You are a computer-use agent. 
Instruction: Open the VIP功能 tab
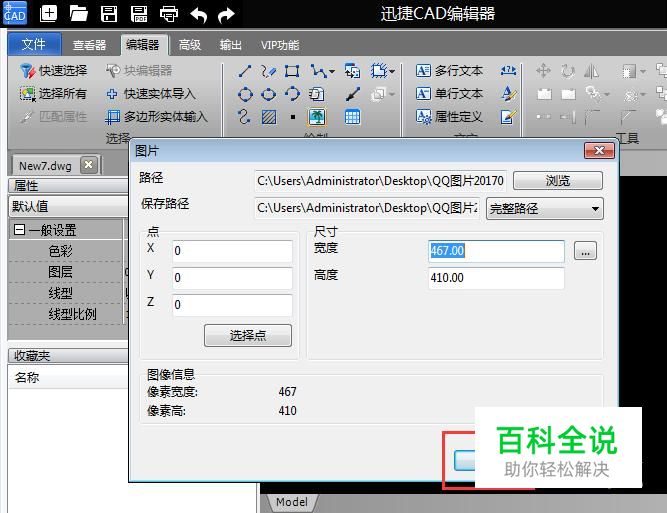280,45
